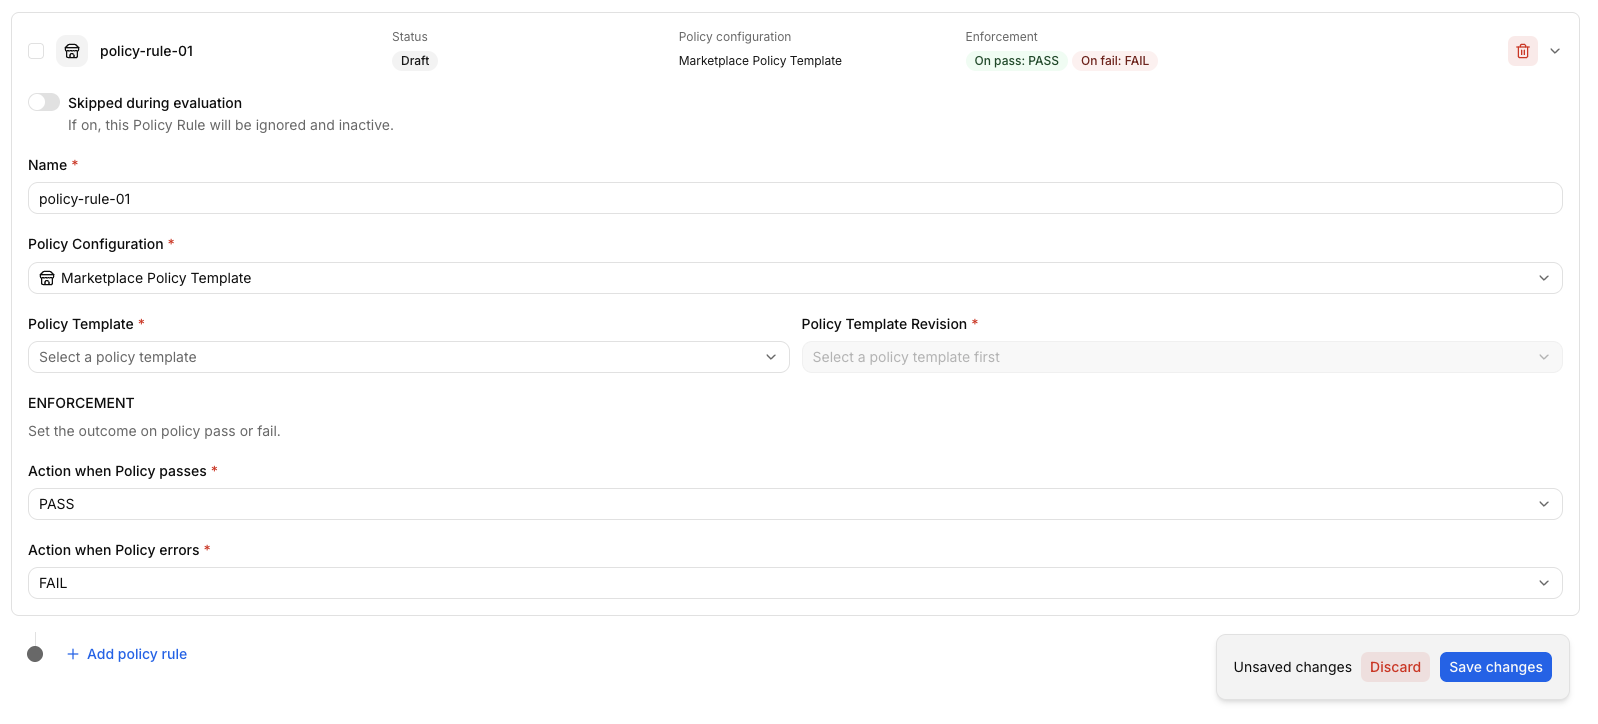Click the Marketplace Policy Template header text
The height and width of the screenshot is (724, 1598).
[760, 61]
